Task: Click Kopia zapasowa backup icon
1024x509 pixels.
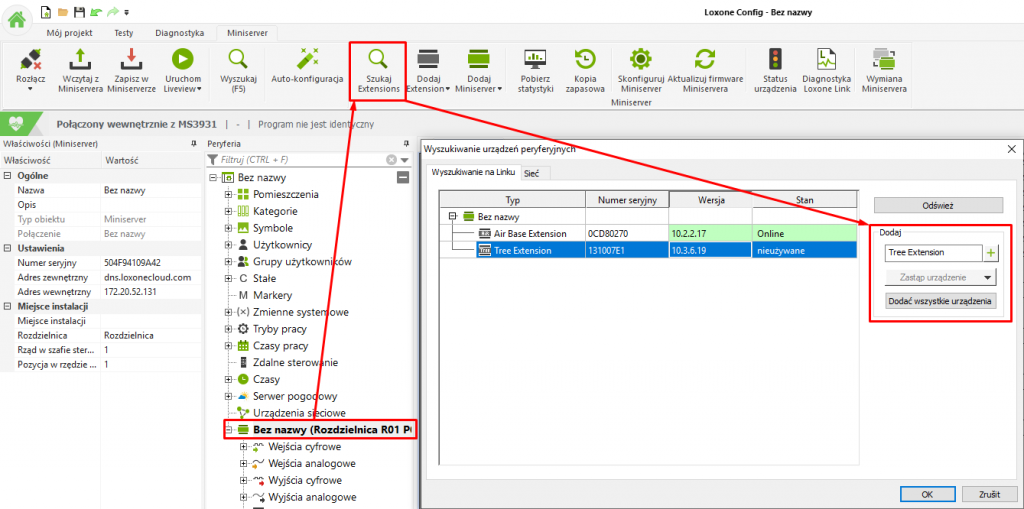Action: pos(585,60)
